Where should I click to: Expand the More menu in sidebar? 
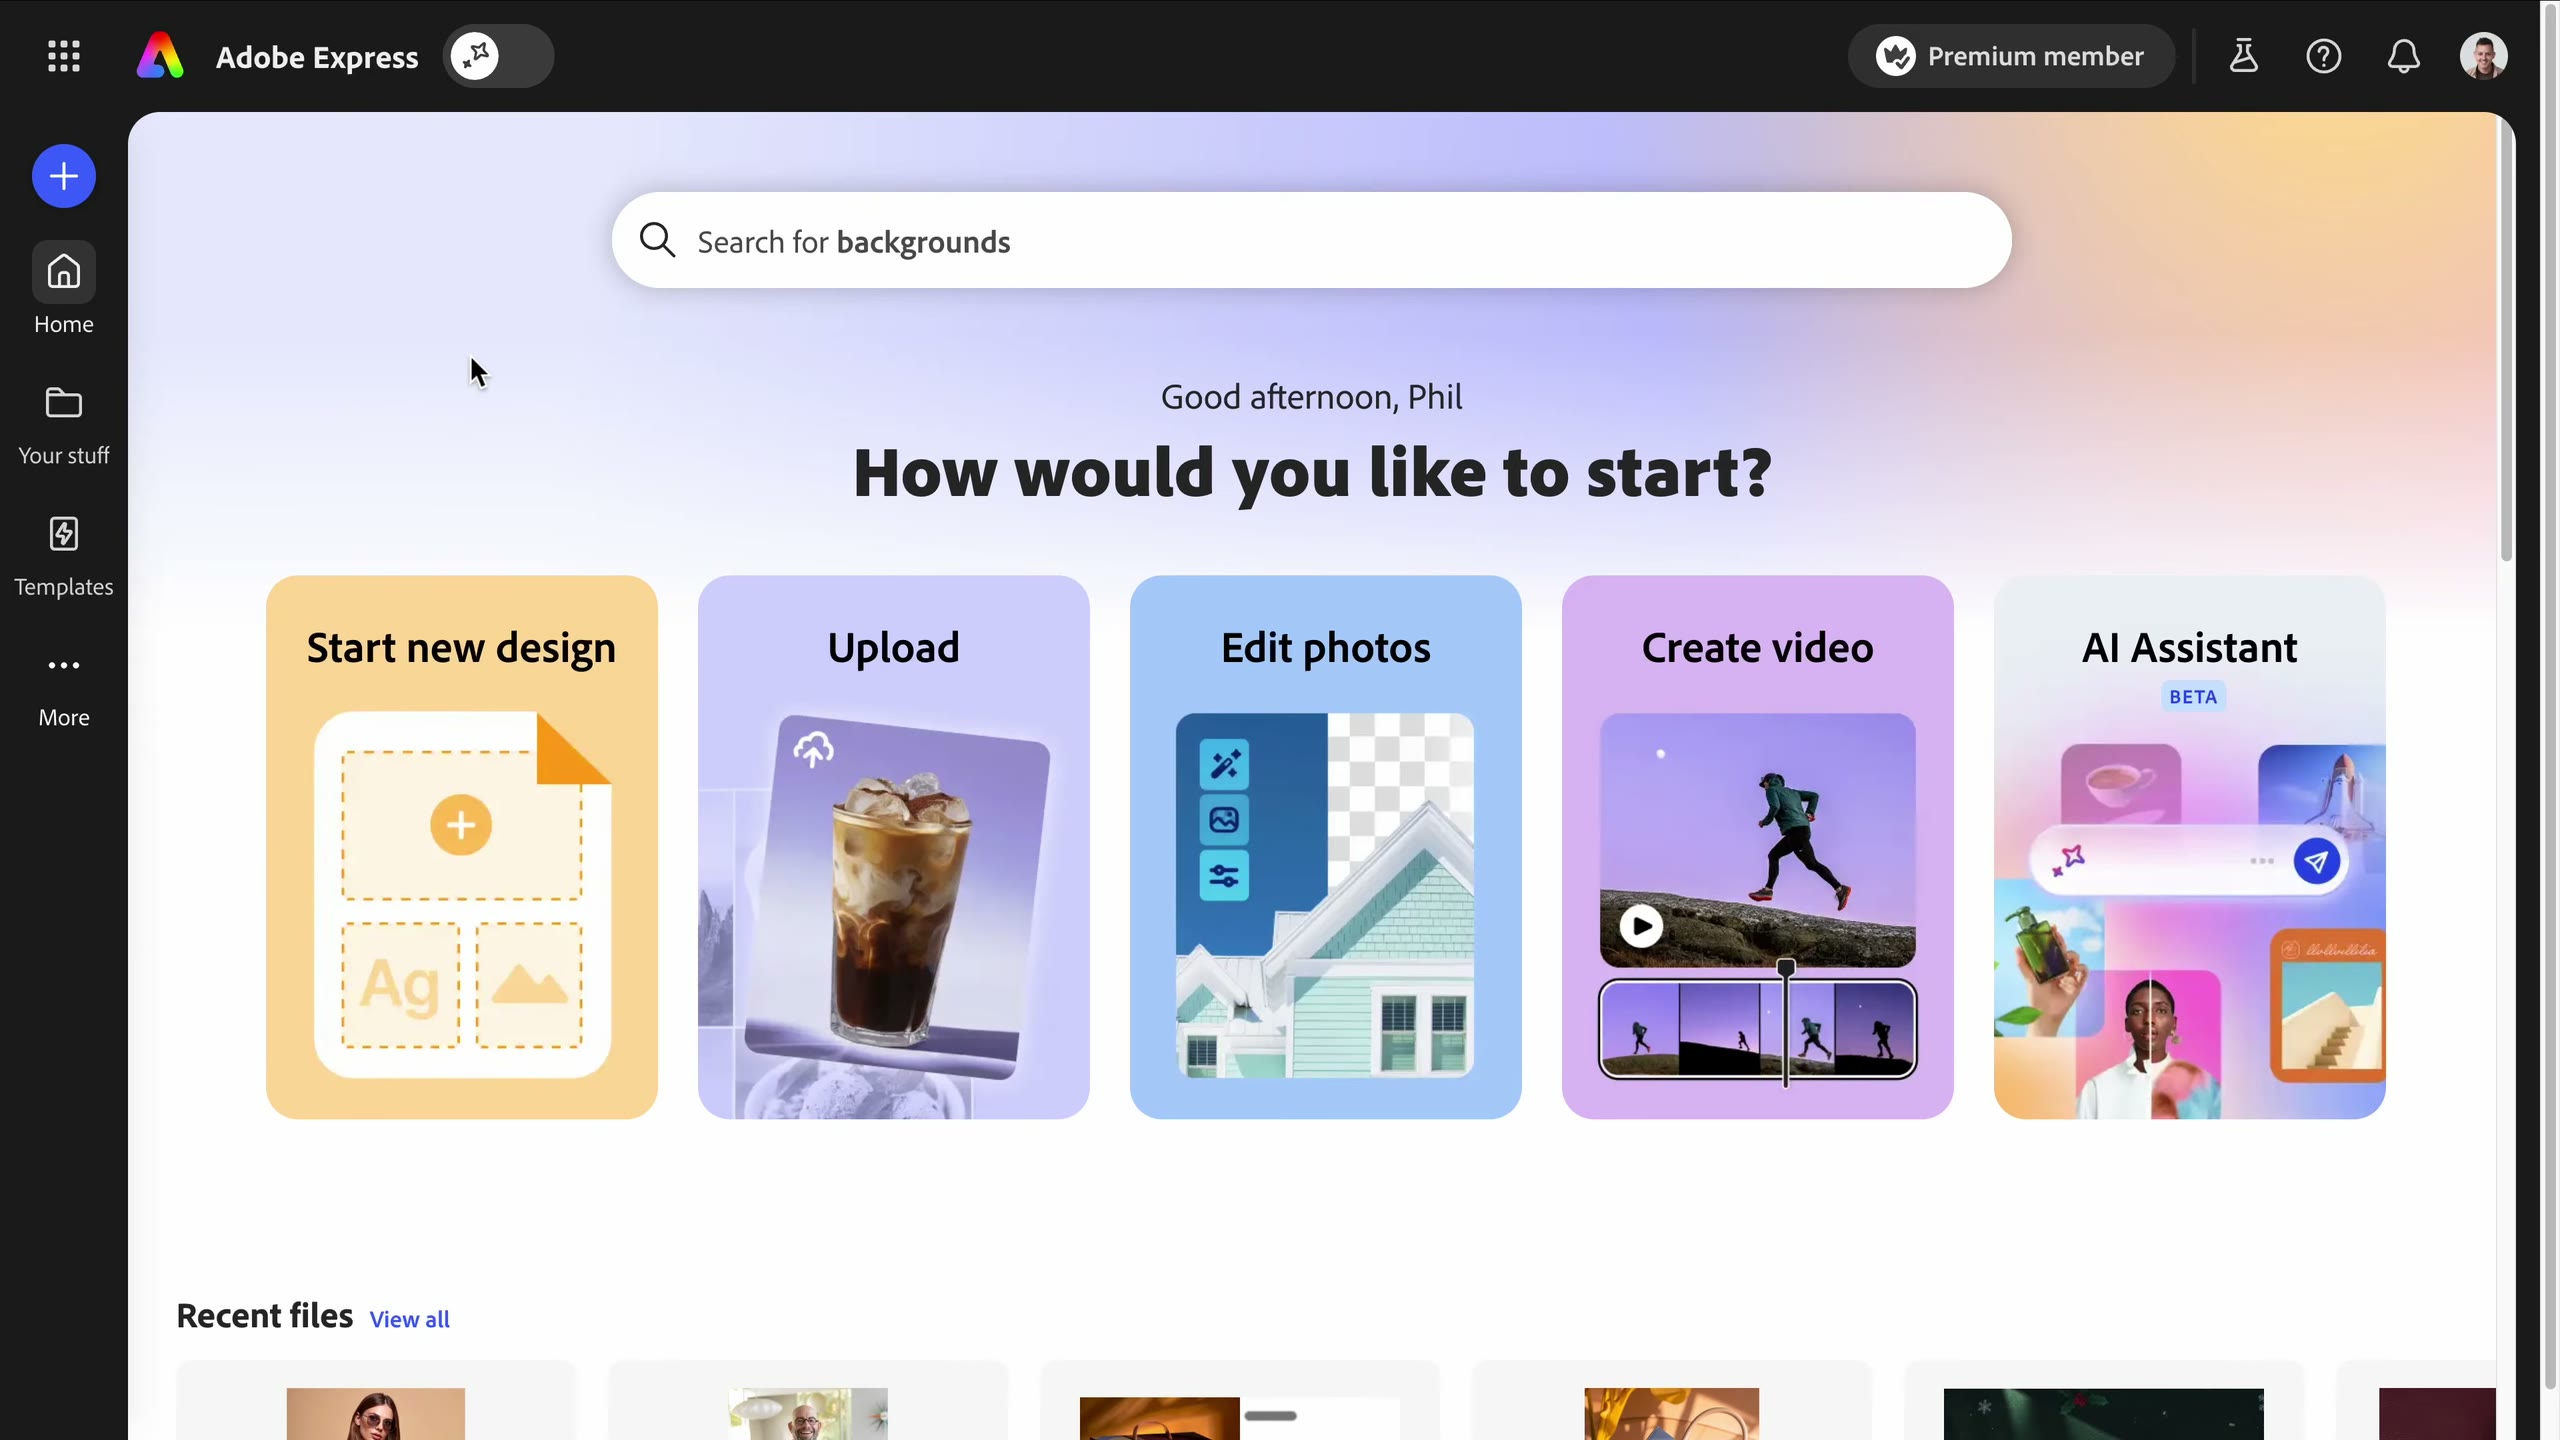(x=64, y=689)
